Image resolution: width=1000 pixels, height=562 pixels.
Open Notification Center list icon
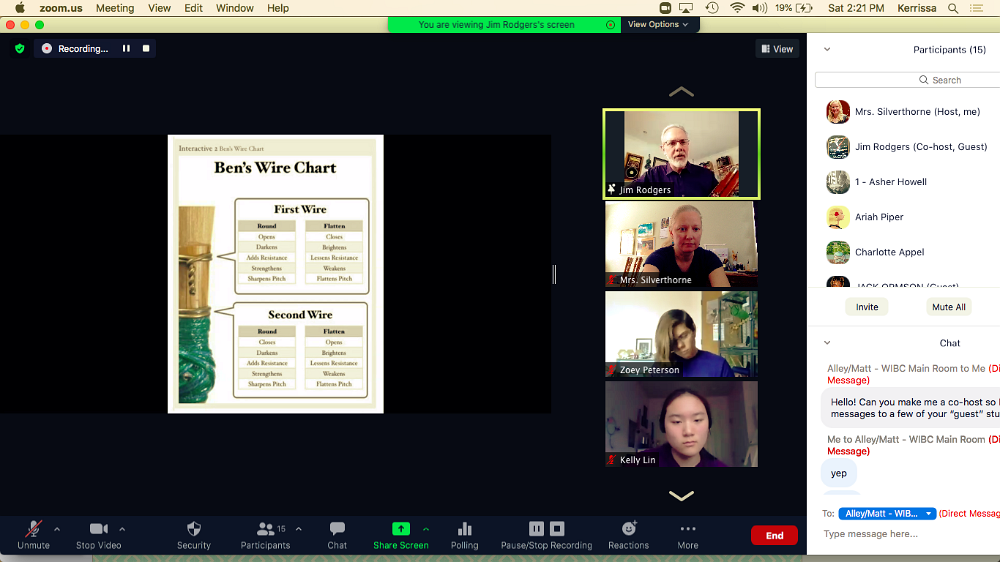[976, 8]
